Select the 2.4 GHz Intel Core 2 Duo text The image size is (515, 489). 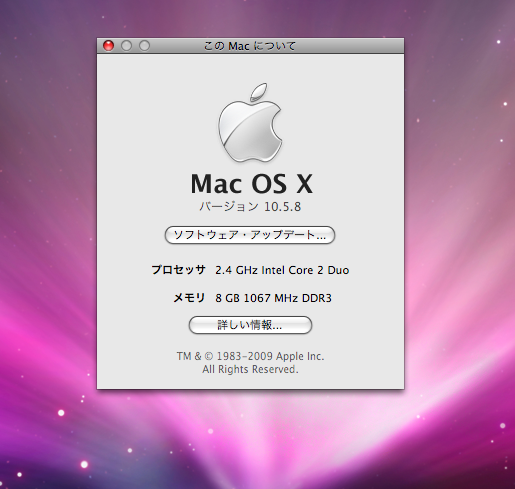[x=282, y=270]
